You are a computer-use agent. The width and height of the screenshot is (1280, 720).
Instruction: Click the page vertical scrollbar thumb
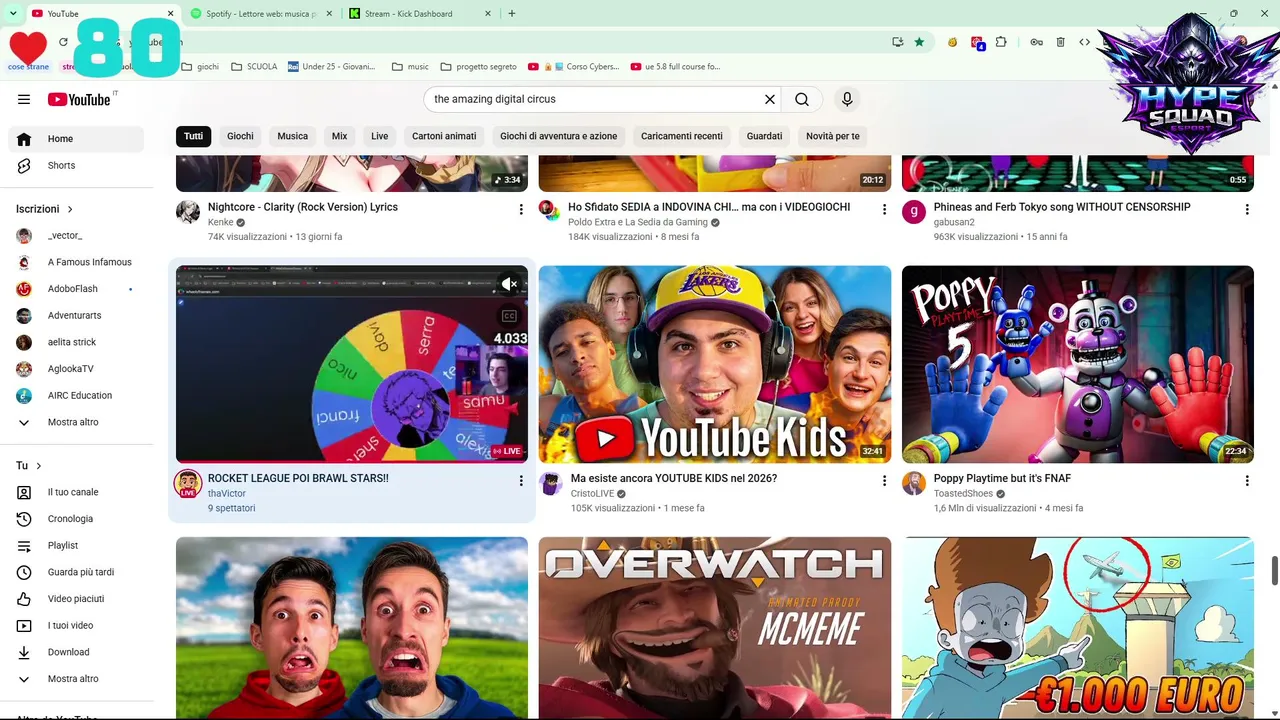(x=1274, y=571)
